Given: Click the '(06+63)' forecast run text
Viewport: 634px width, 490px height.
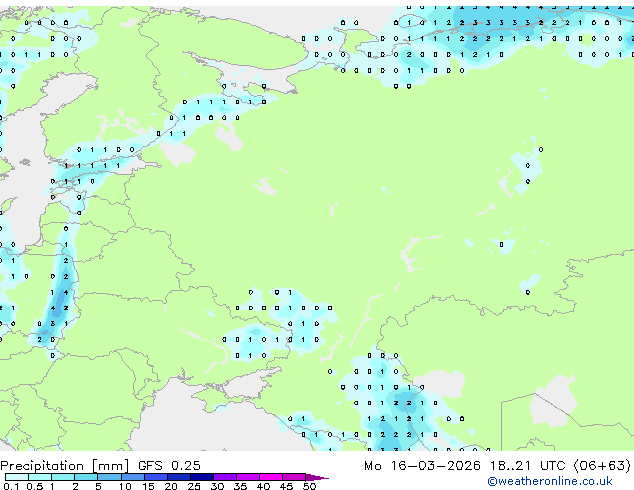Looking at the screenshot, I should pyautogui.click(x=602, y=466).
